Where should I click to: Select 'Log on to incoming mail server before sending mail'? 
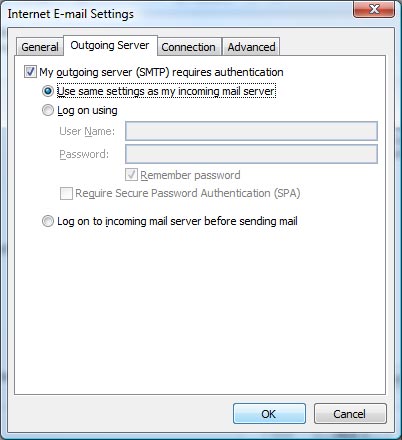(x=48, y=221)
